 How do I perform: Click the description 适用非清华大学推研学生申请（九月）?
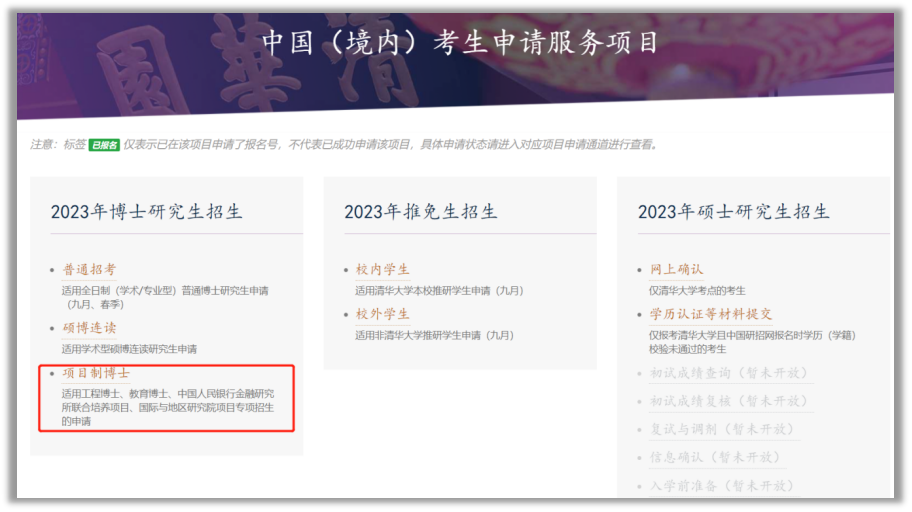tap(434, 336)
